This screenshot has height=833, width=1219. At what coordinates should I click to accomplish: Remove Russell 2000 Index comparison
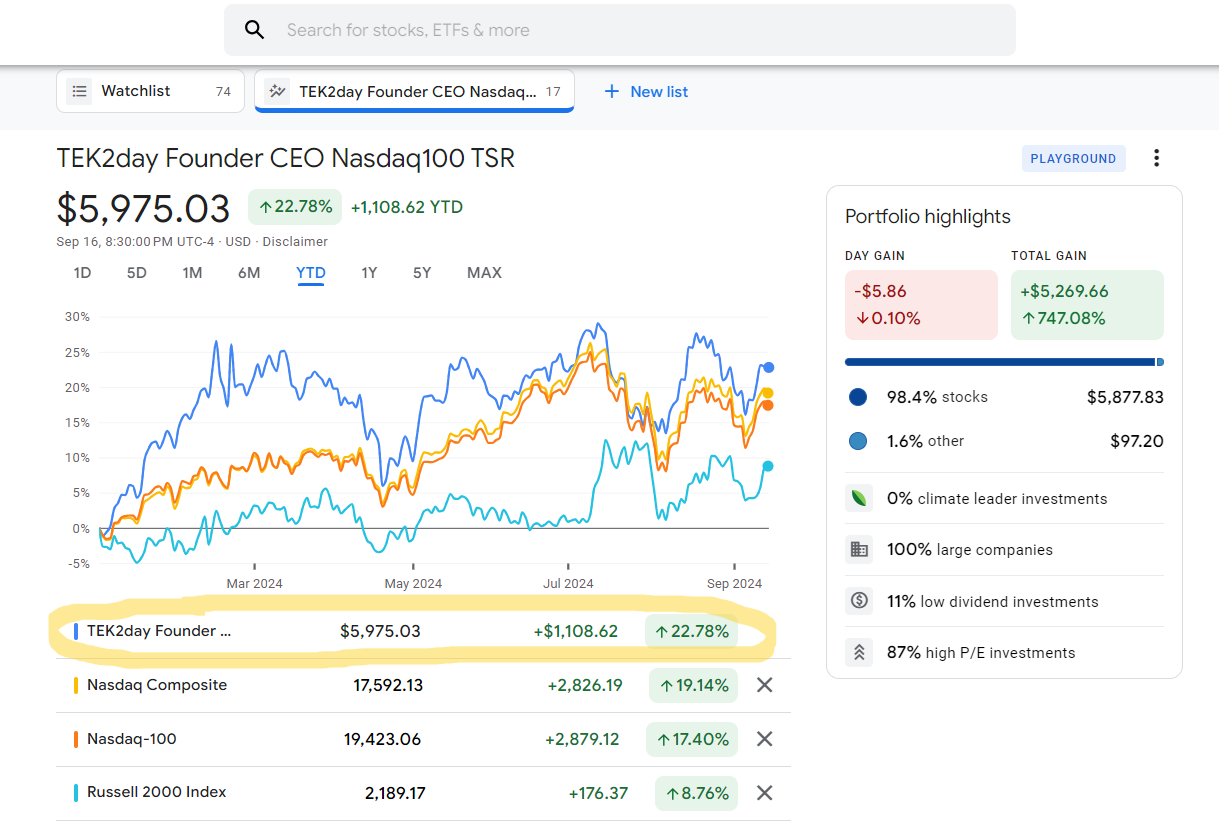click(x=764, y=793)
